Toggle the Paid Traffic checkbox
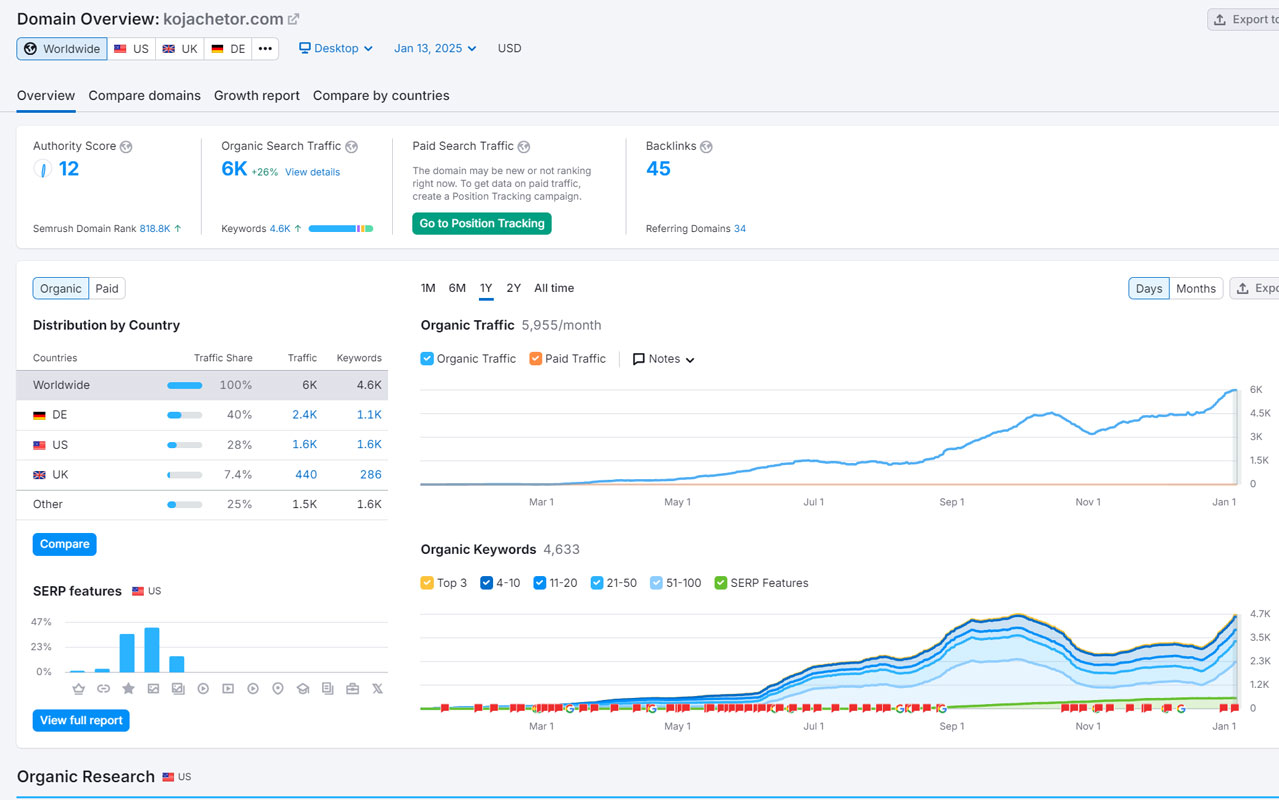1279x800 pixels. [536, 359]
